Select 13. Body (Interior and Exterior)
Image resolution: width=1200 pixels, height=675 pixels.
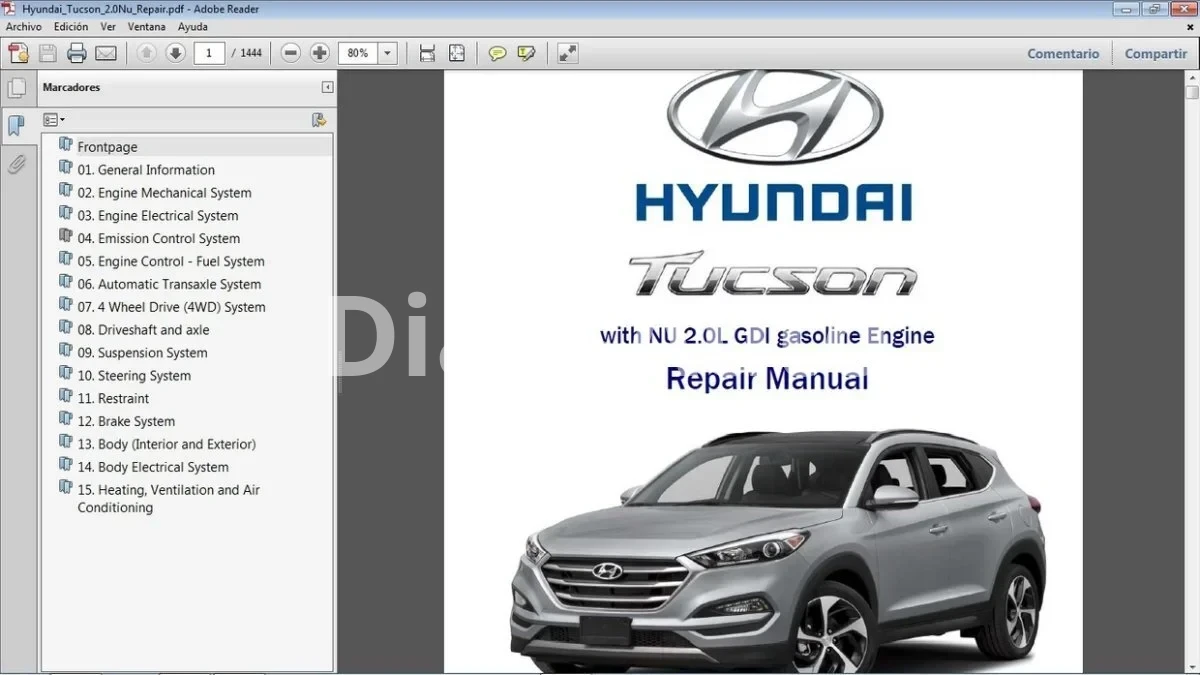coord(166,445)
